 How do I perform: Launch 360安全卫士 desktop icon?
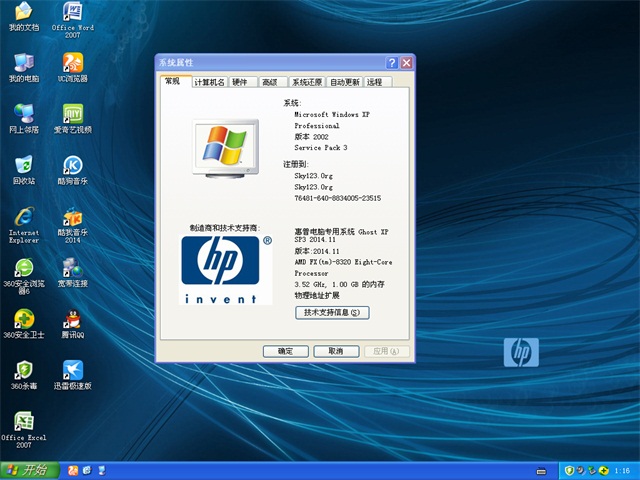(23, 320)
